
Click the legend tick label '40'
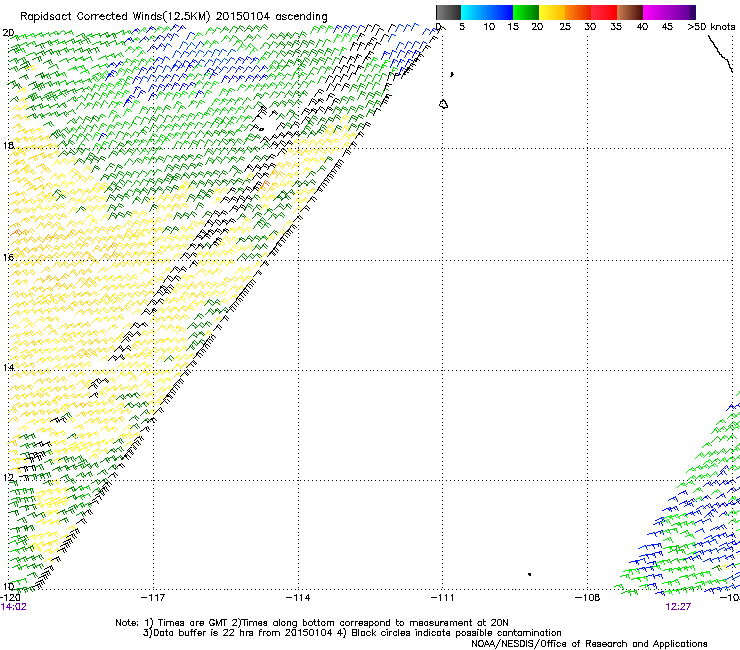click(642, 27)
